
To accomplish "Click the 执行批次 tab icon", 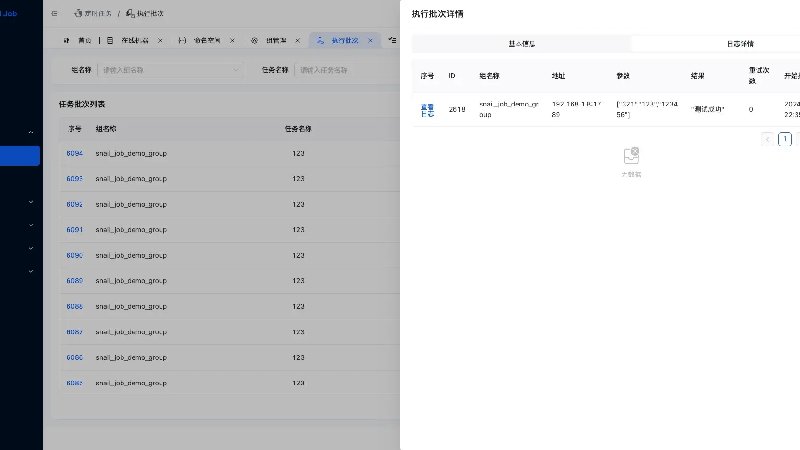I will tap(320, 40).
